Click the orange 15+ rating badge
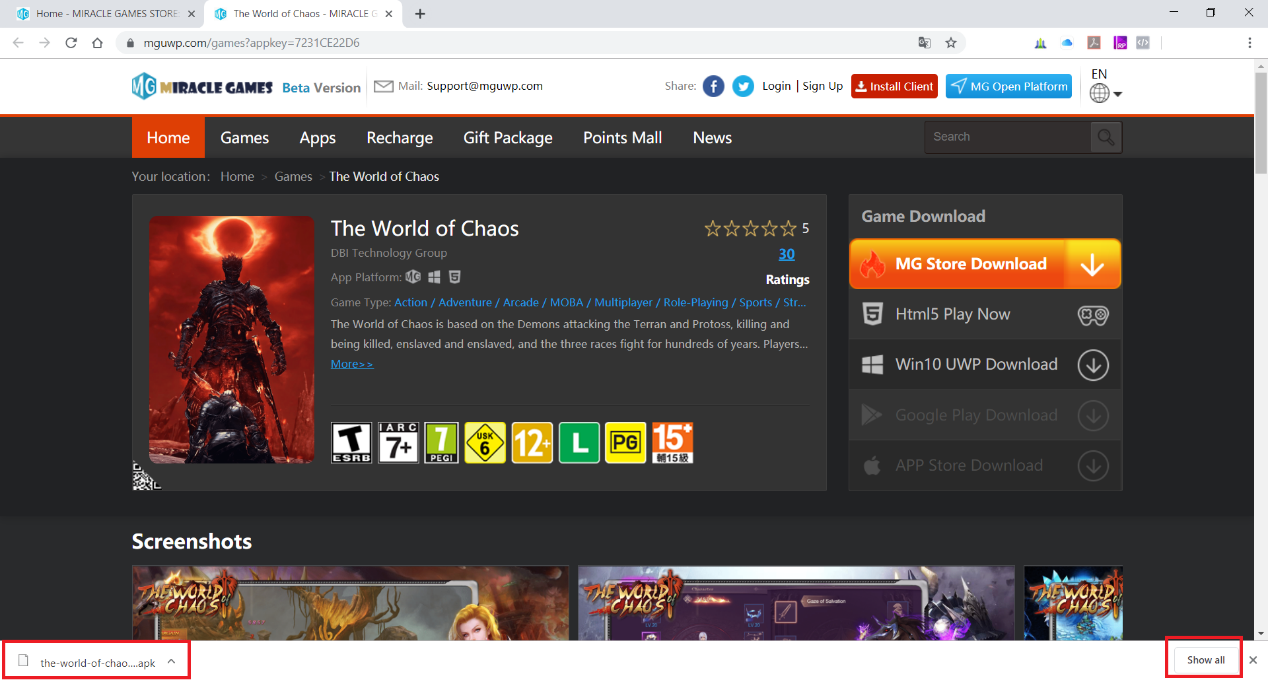The image size is (1268, 680). tap(672, 442)
